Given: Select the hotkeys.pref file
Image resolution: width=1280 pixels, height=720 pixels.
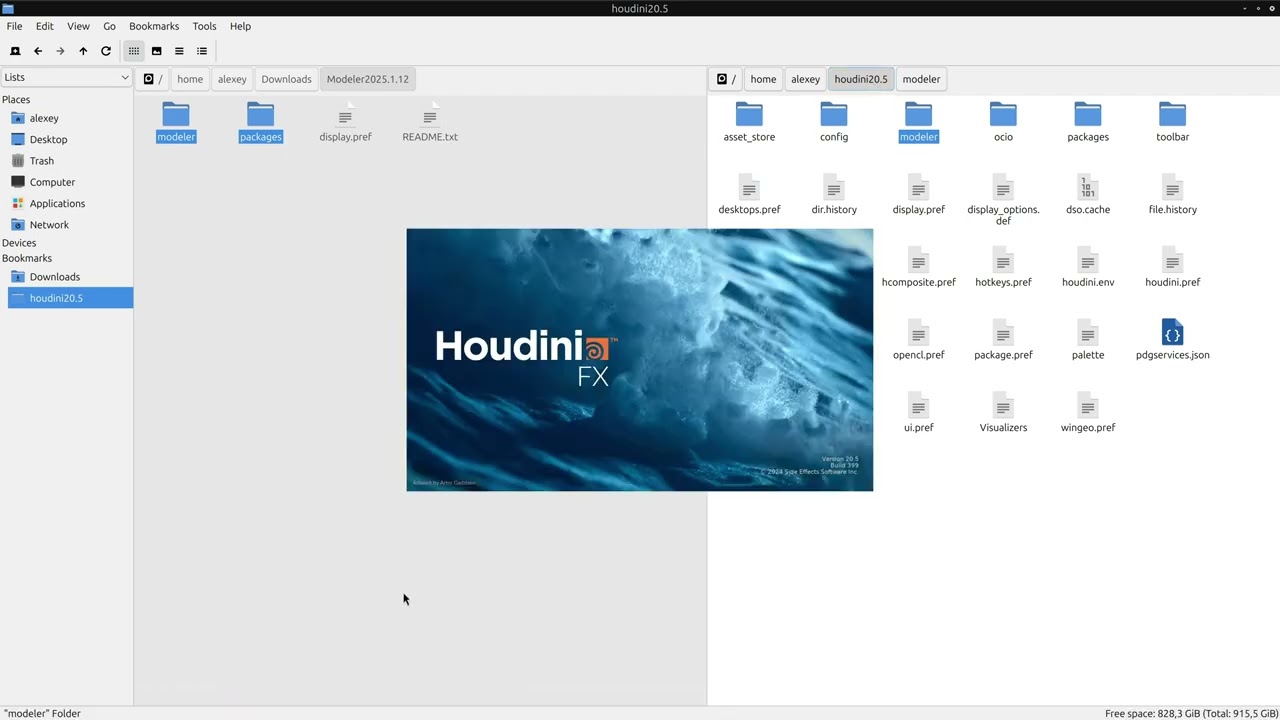Looking at the screenshot, I should pyautogui.click(x=1003, y=268).
